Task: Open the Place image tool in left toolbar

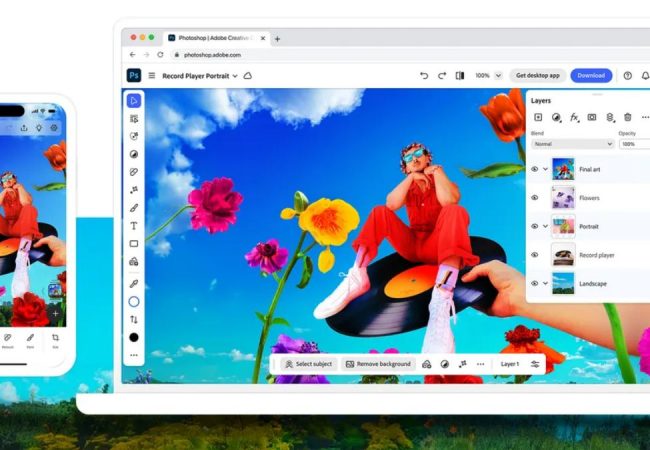Action: tap(133, 261)
